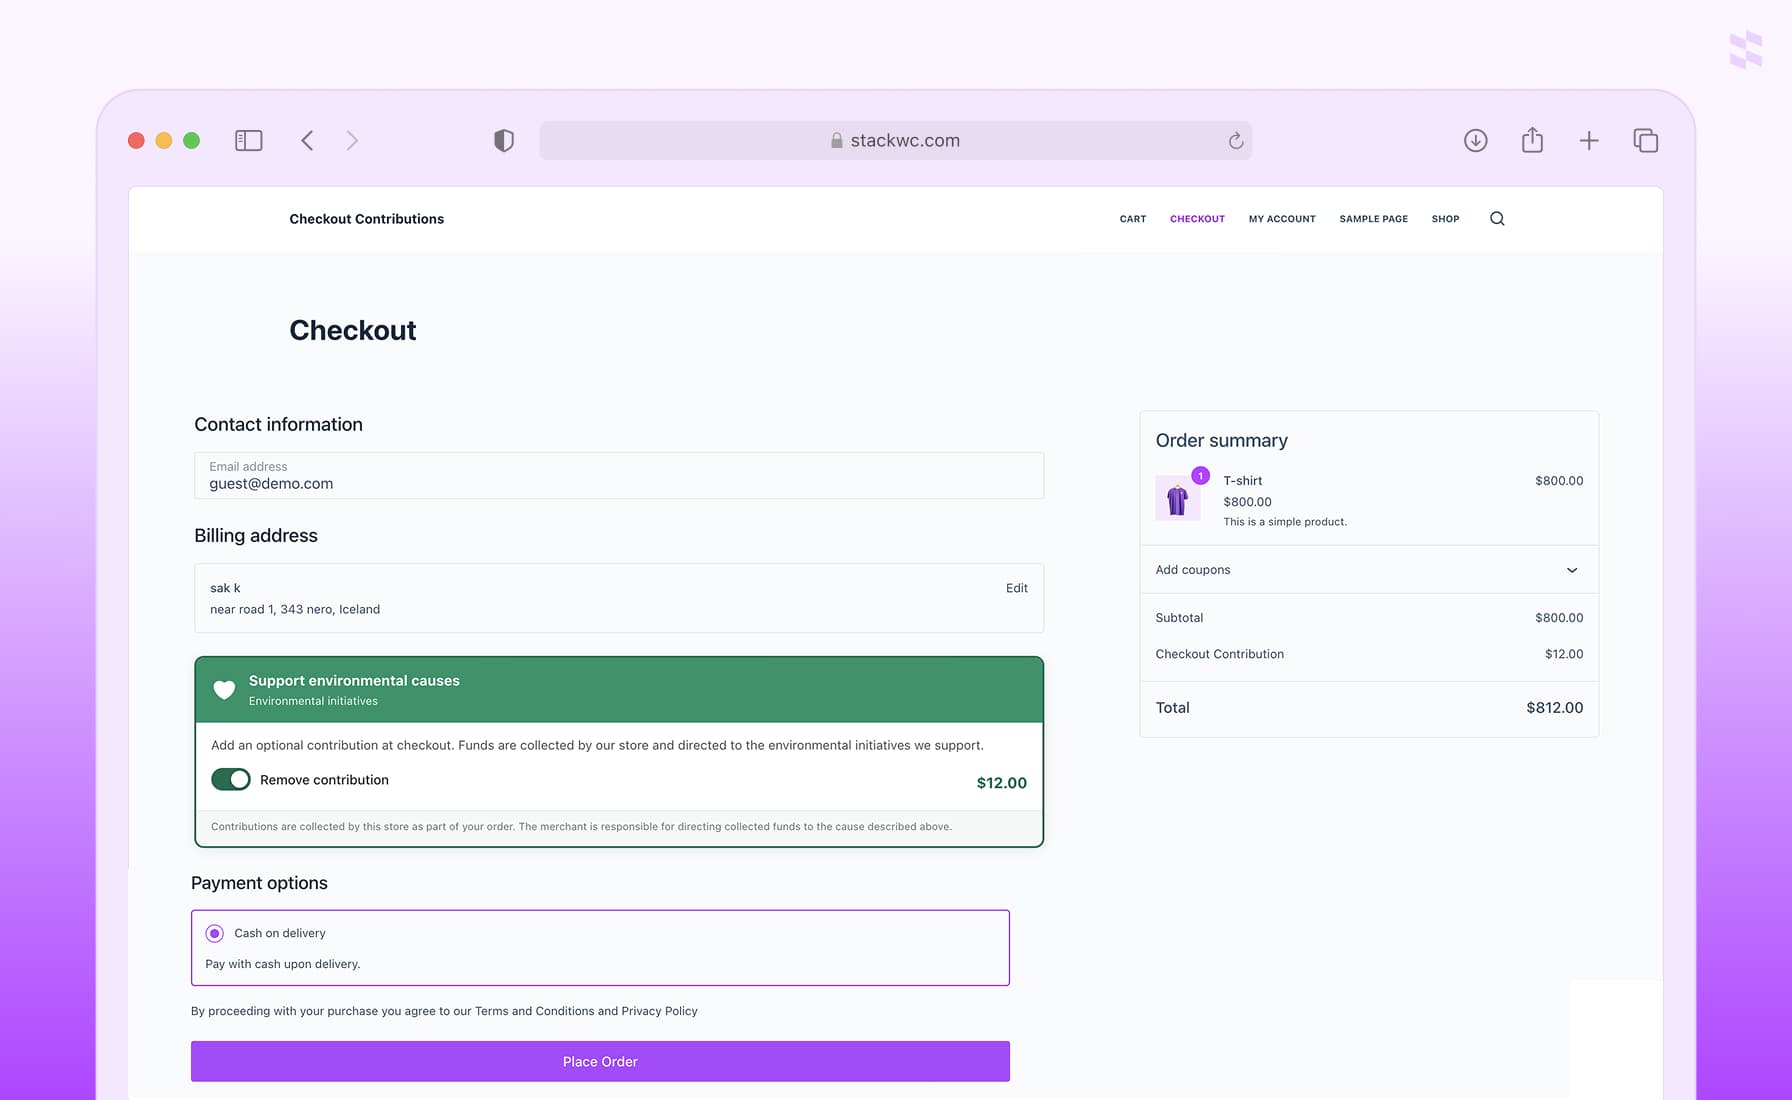
Task: Click the T-shirt product thumbnail
Action: [1178, 498]
